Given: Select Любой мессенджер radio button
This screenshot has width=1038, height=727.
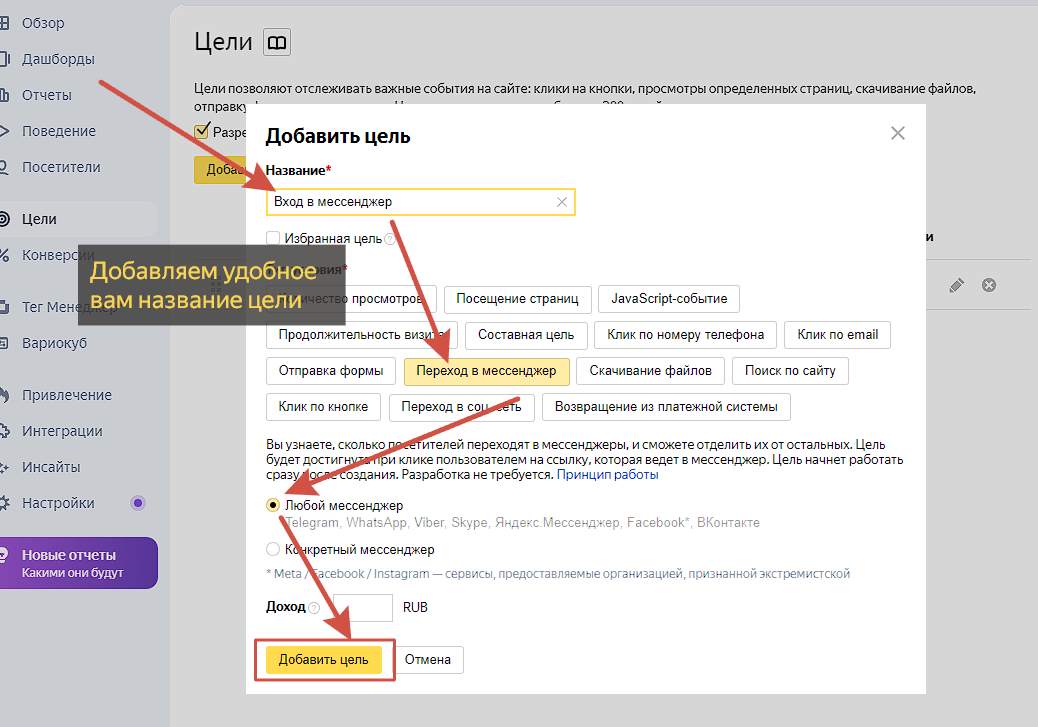Looking at the screenshot, I should [273, 505].
